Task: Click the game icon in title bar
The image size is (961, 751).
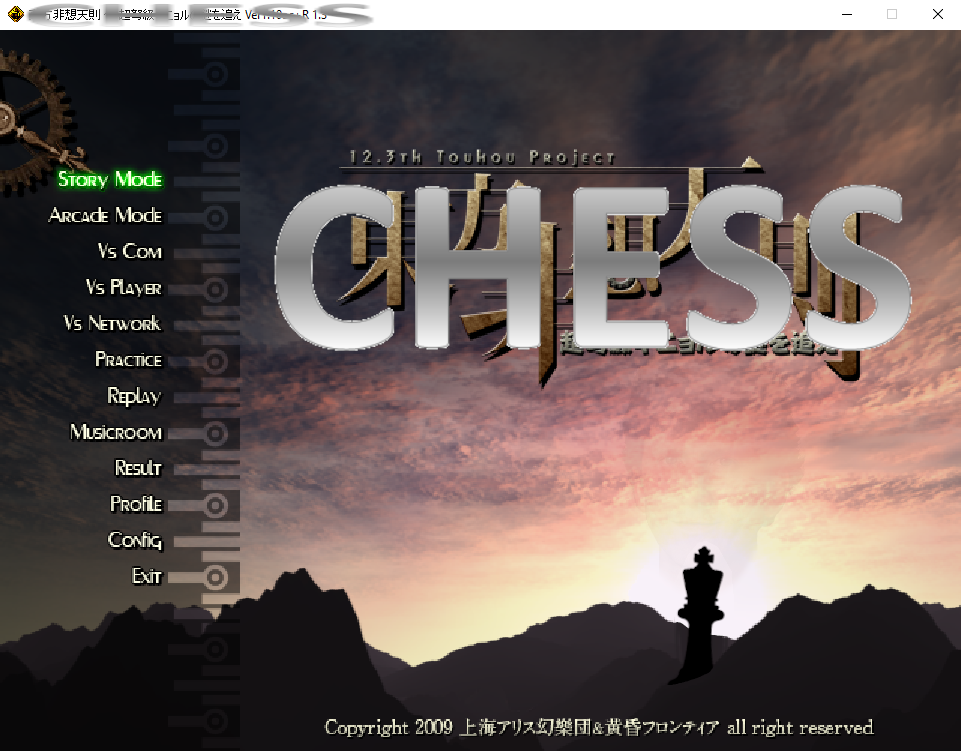Action: coord(15,14)
